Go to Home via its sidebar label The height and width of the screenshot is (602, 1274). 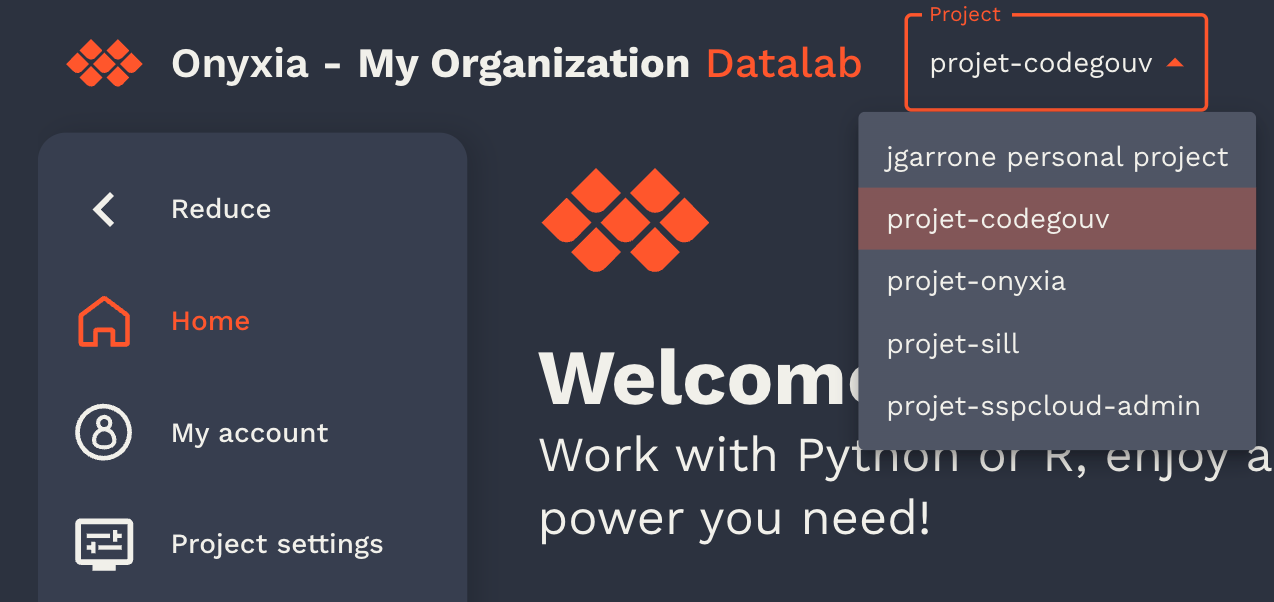210,321
